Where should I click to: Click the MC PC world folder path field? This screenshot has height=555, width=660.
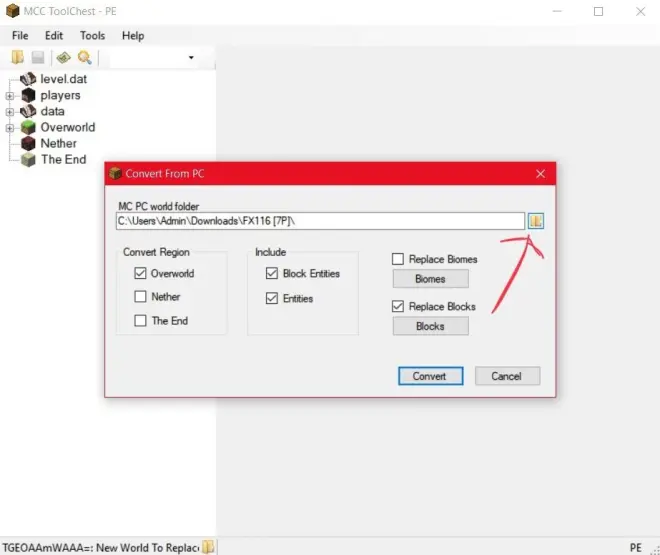click(320, 221)
